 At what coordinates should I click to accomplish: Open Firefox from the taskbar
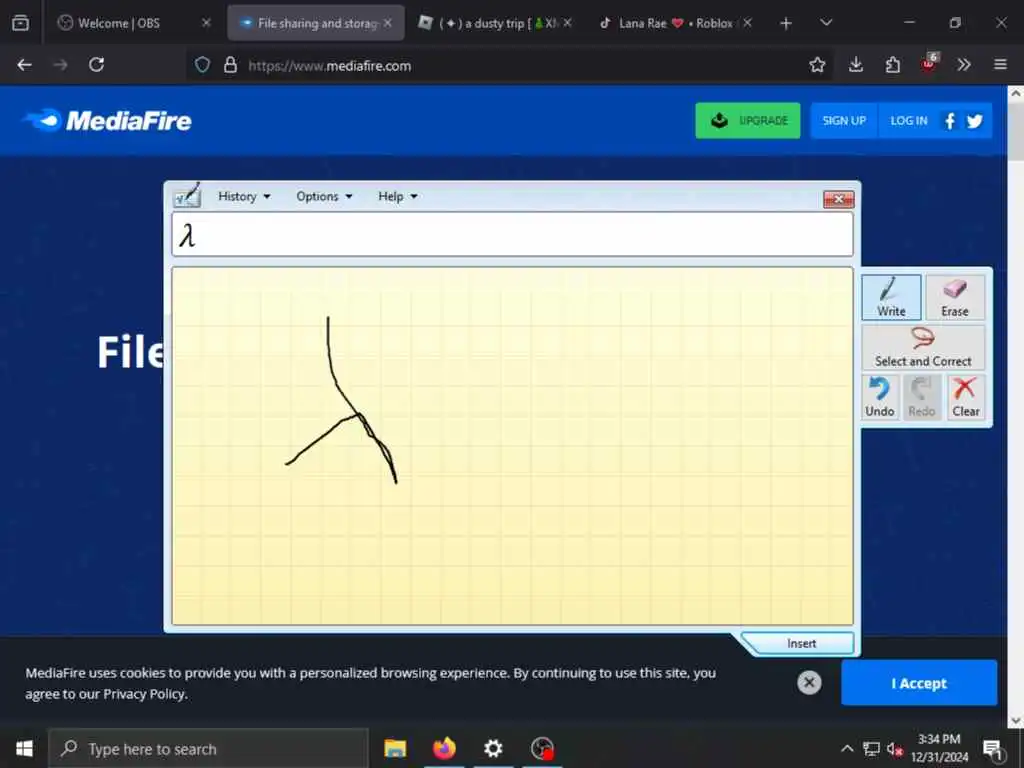coord(444,748)
